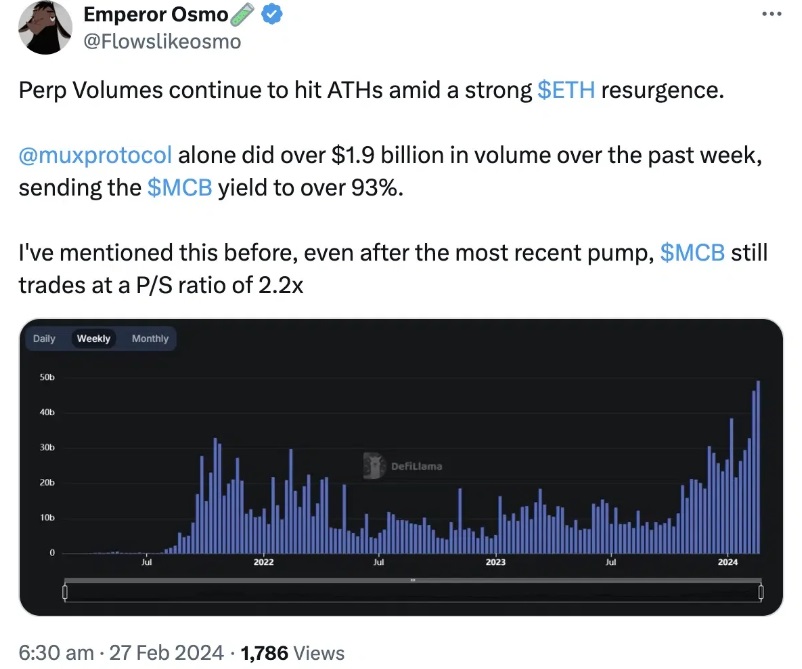Grab the left range slider handle
802x669 pixels.
64,592
